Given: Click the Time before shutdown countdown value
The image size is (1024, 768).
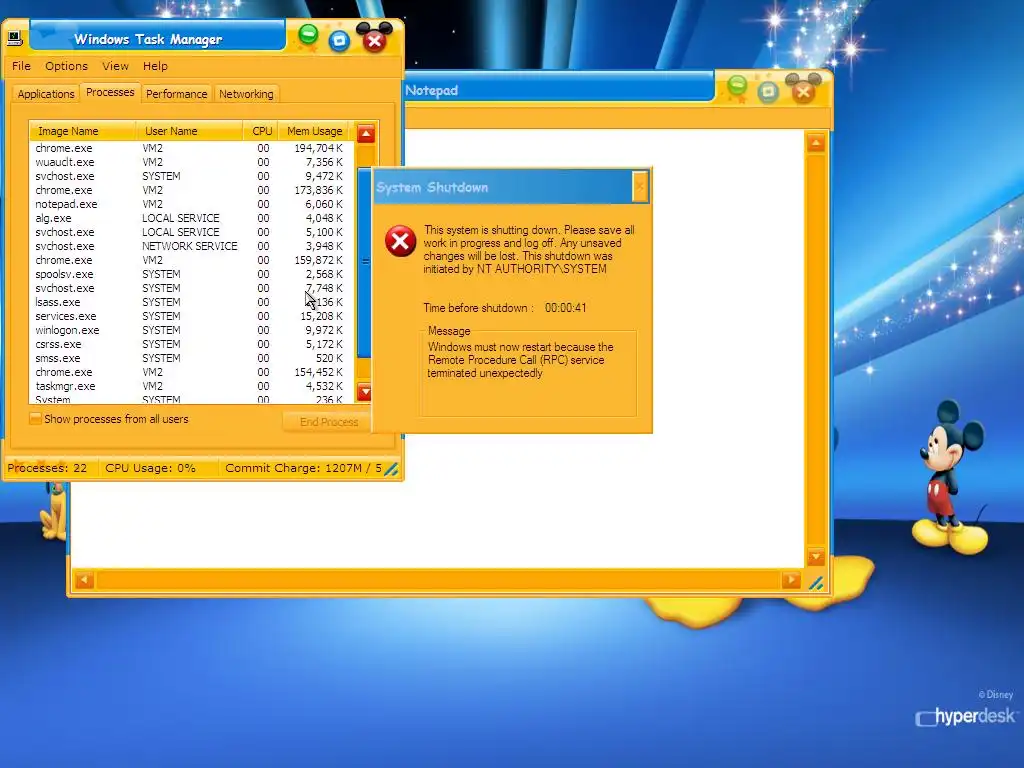Looking at the screenshot, I should click(566, 308).
